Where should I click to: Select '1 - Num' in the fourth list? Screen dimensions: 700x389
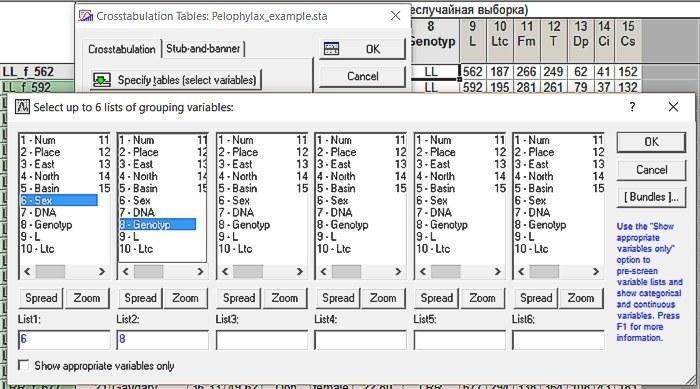334,140
